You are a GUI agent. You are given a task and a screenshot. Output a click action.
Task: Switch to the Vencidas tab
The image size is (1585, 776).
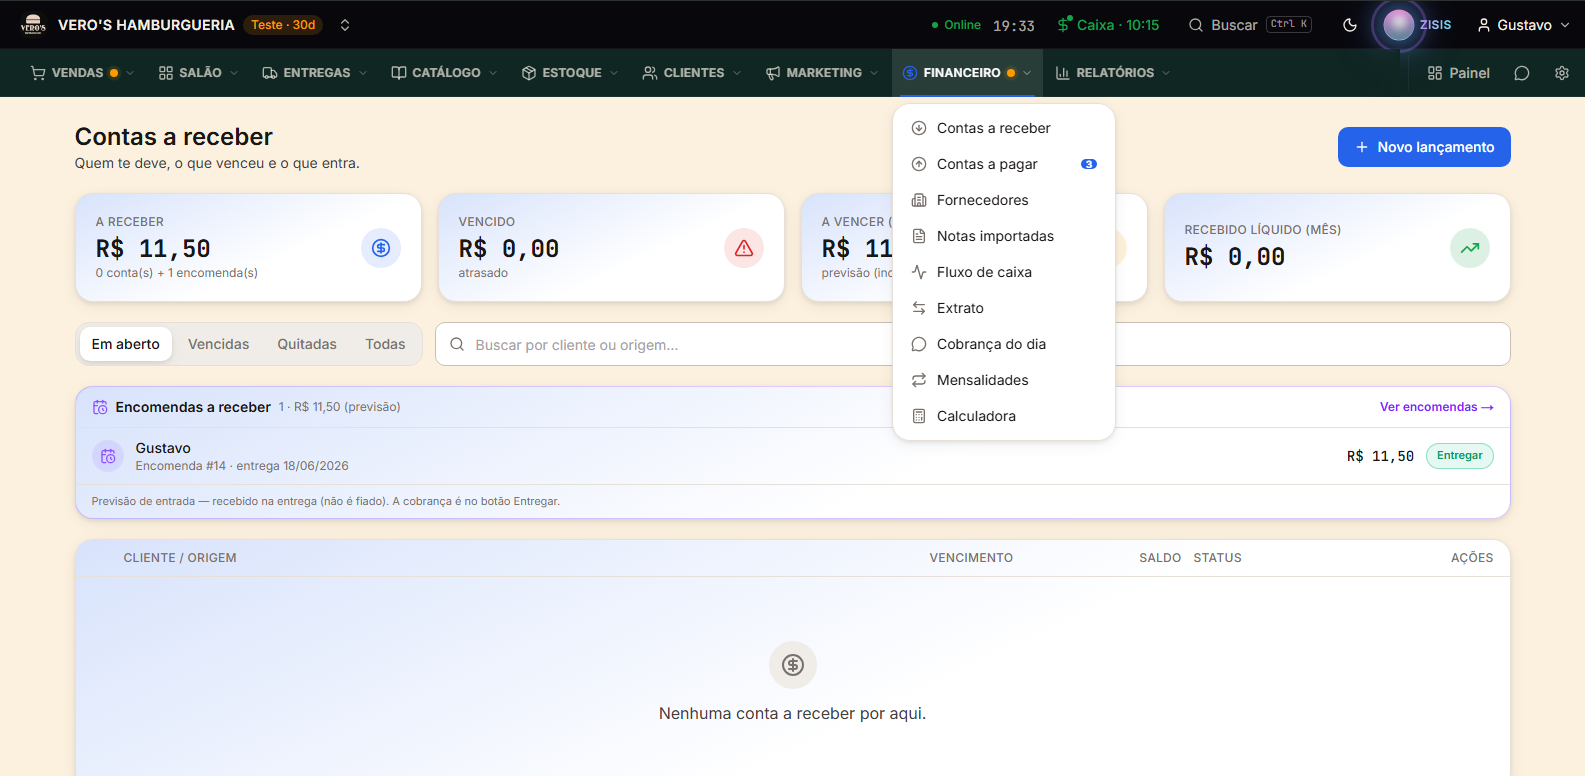coord(219,344)
